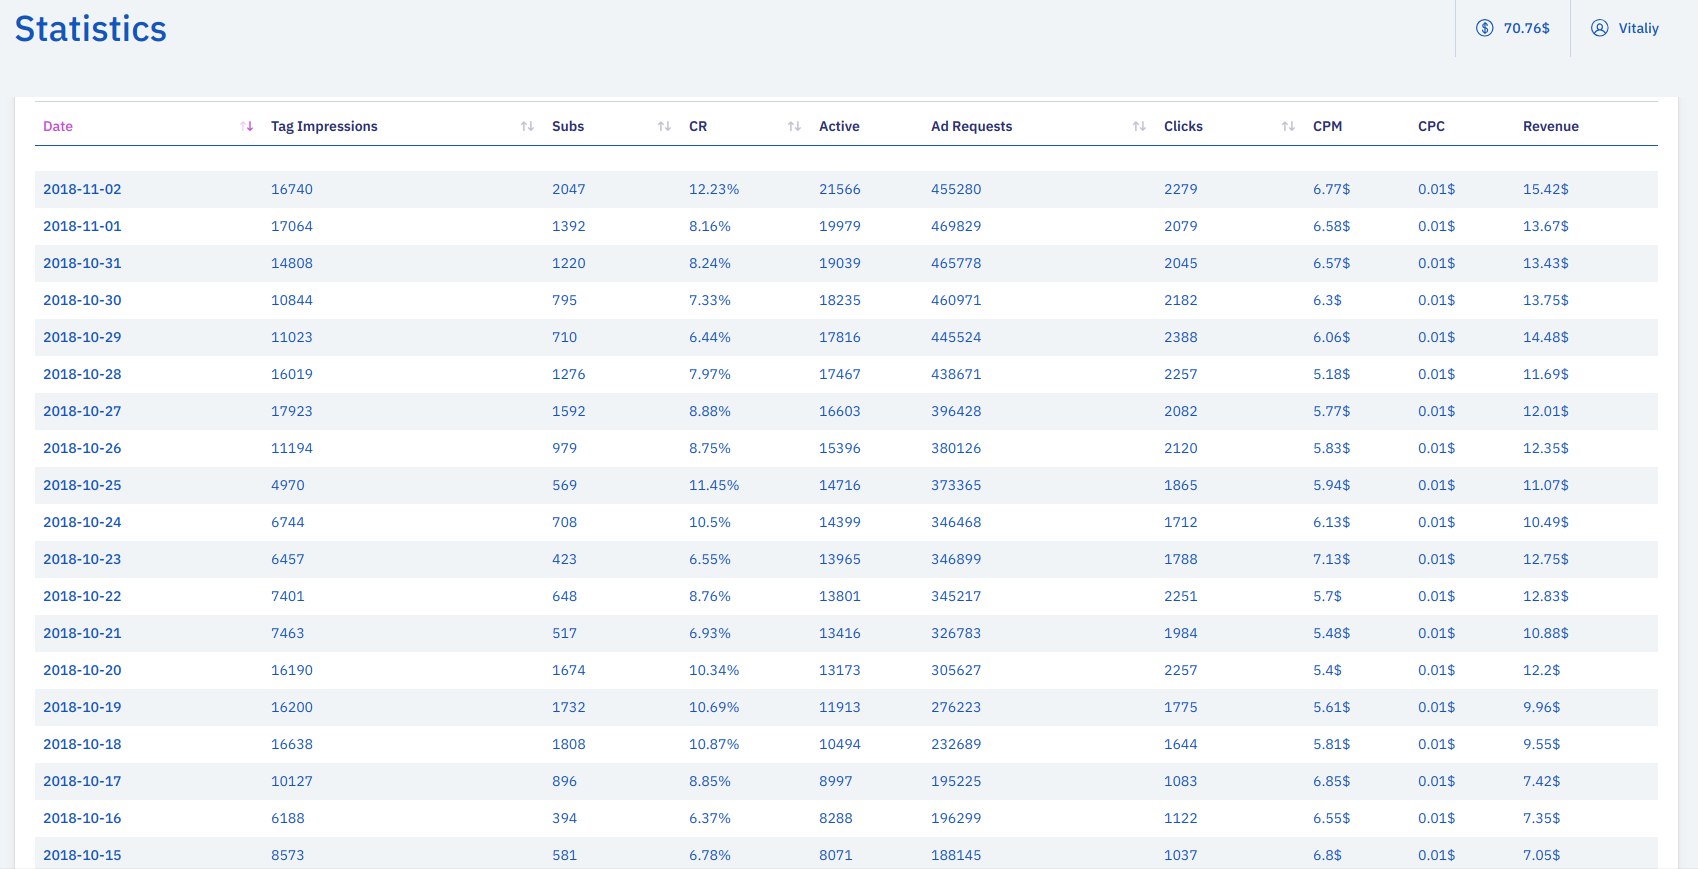Select the 2018-10-24 date cell

[82, 522]
